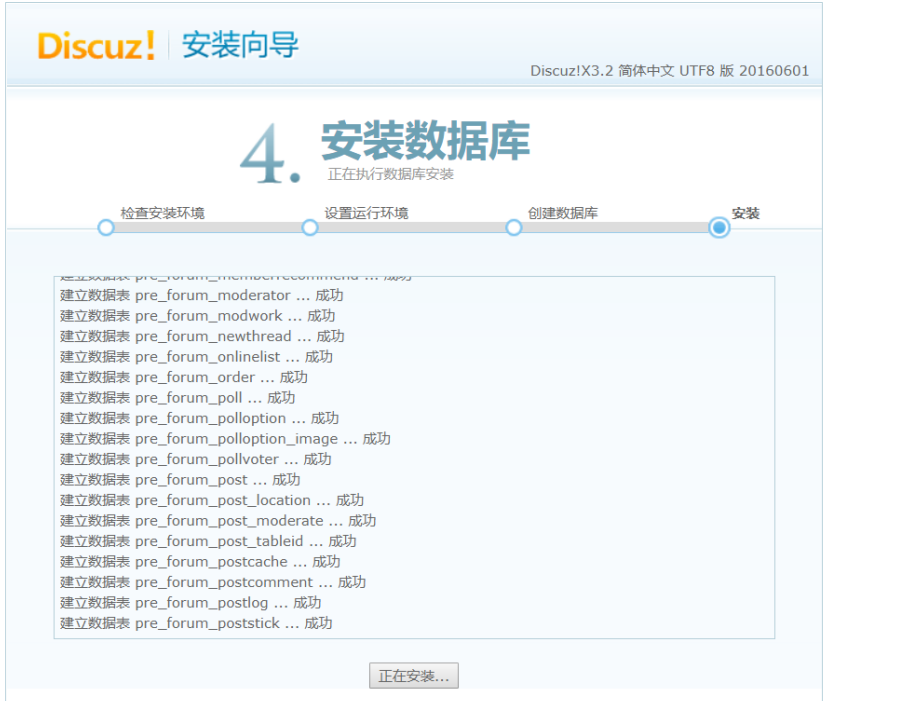Viewport: 904px width, 701px height.
Task: Select the active 安装 step circle
Action: [719, 227]
